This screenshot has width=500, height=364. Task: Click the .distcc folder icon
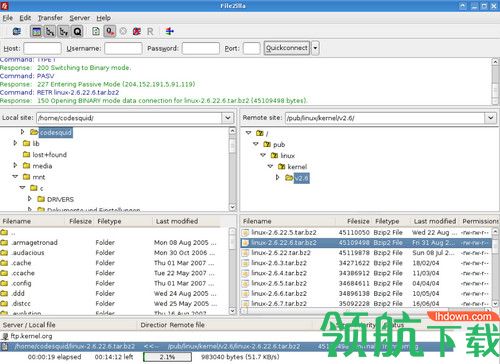tap(4, 303)
